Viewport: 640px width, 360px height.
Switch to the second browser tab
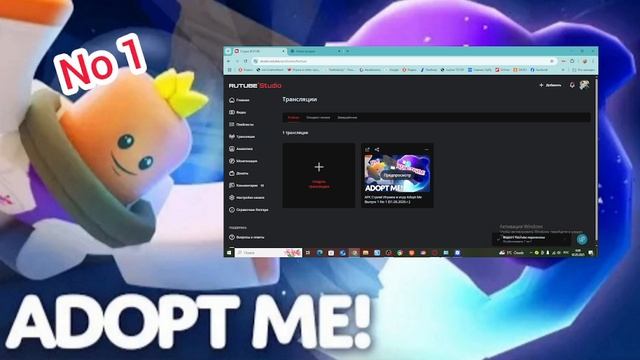315,51
